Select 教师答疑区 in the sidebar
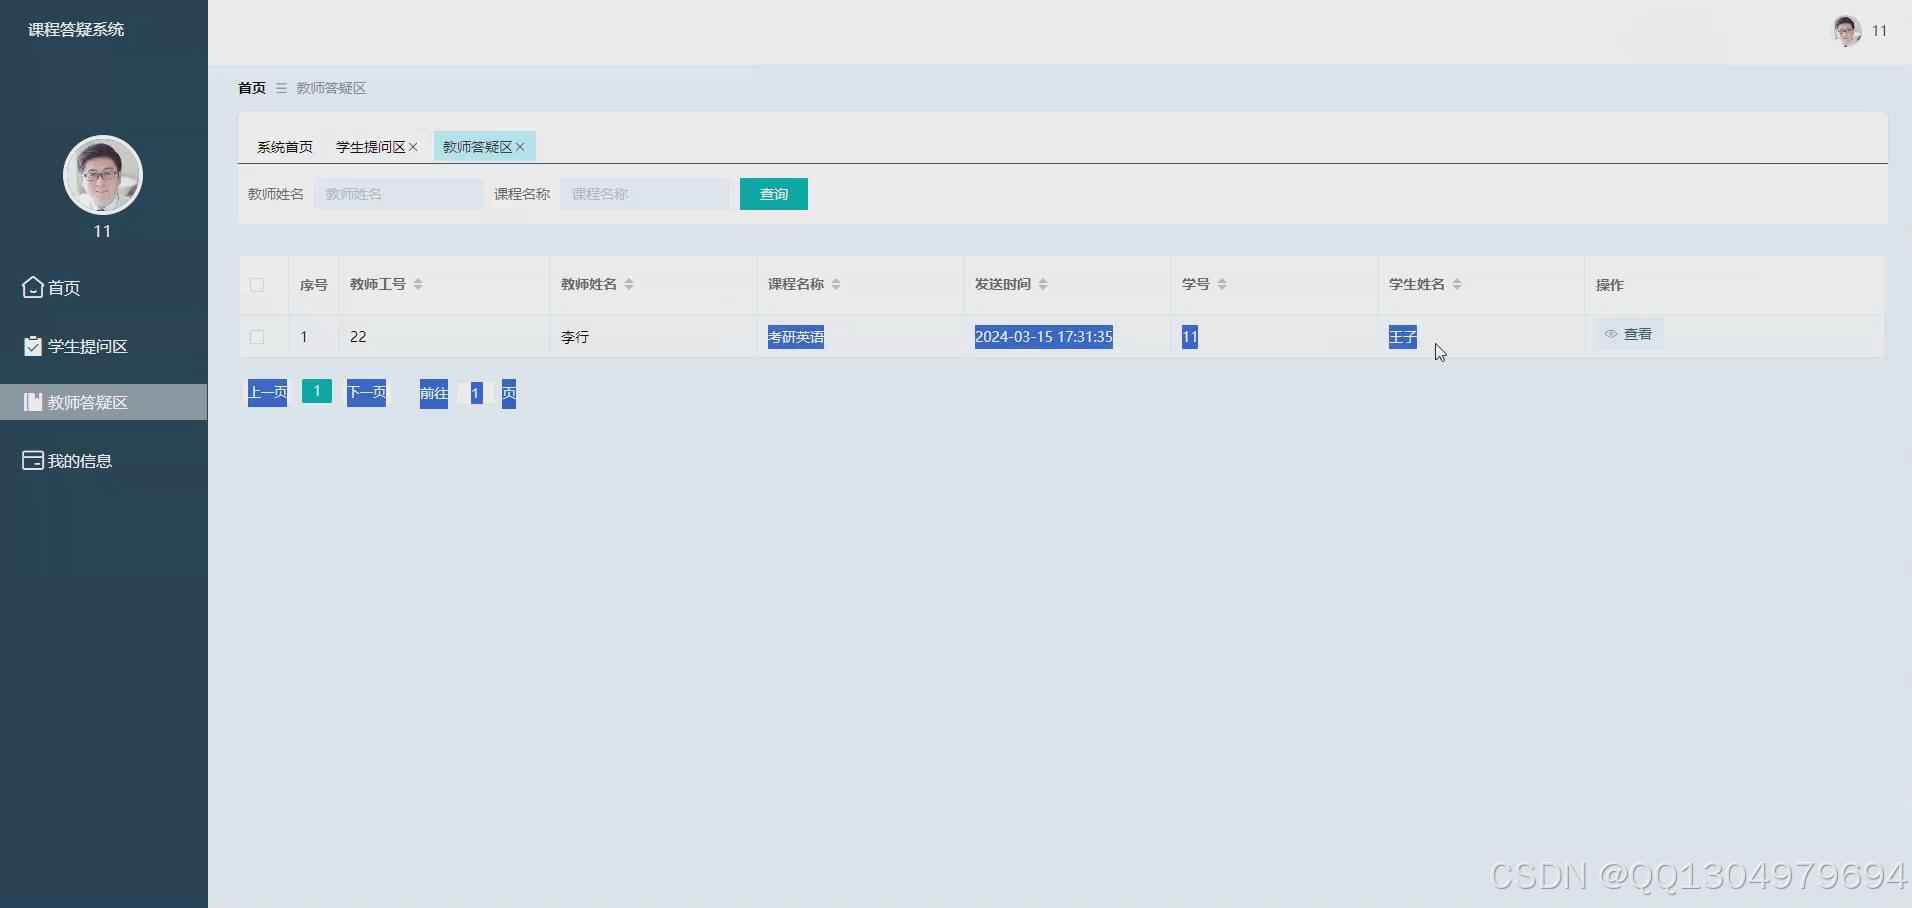Viewport: 1912px width, 908px height. point(103,402)
